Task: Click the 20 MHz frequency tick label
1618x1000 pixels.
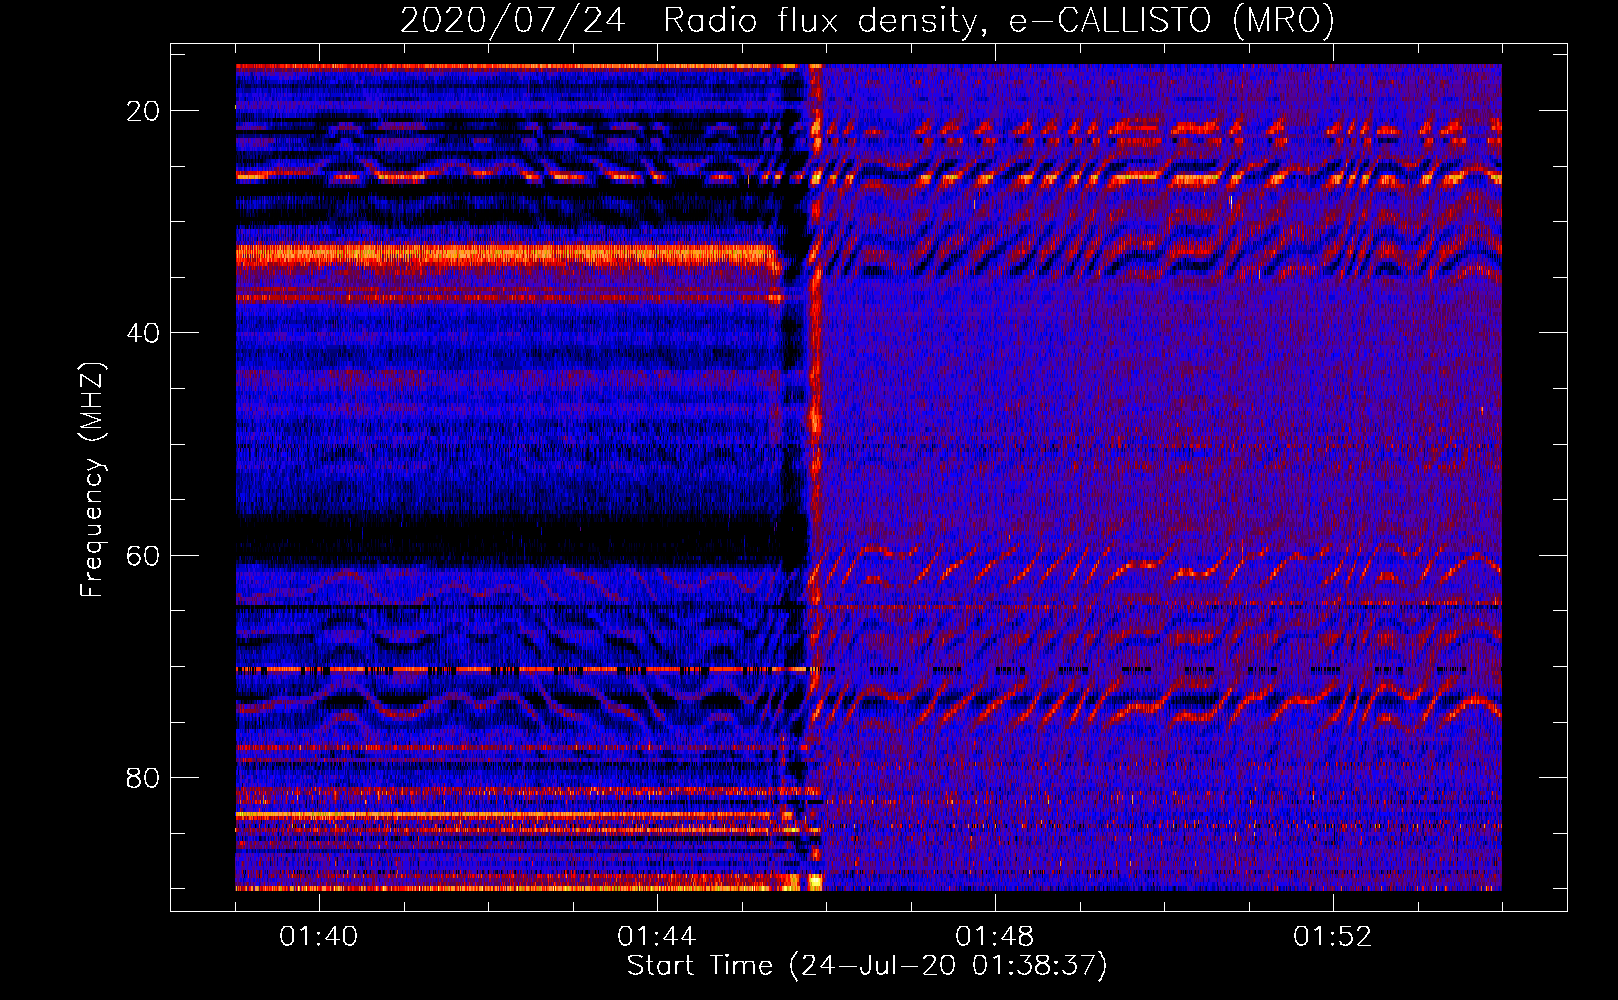Action: 144,111
